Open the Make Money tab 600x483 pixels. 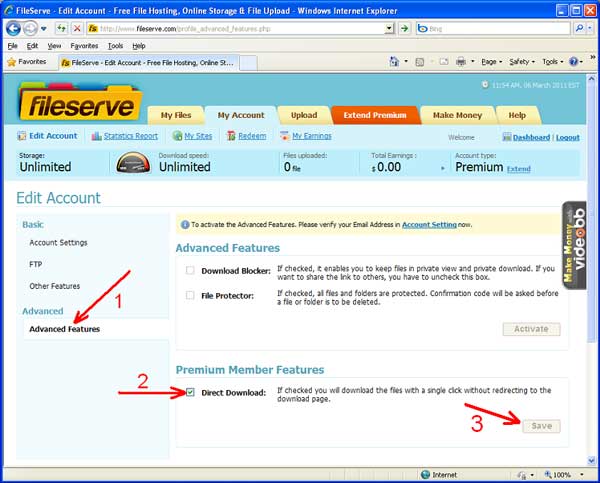click(x=457, y=115)
